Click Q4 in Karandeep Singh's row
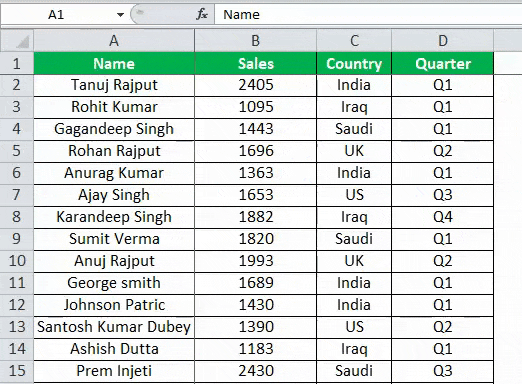Screen dimensions: 522x384 pos(443,217)
